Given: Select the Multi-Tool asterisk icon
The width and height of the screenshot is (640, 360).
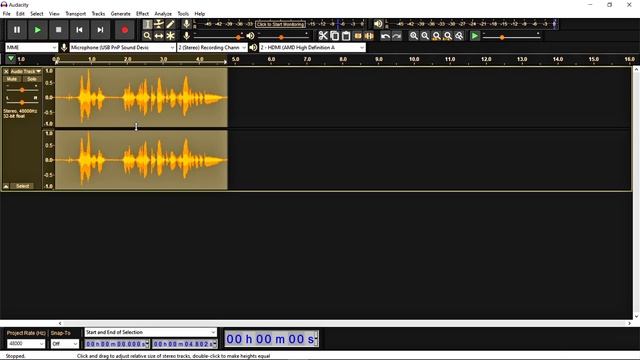Looking at the screenshot, I should pos(170,36).
